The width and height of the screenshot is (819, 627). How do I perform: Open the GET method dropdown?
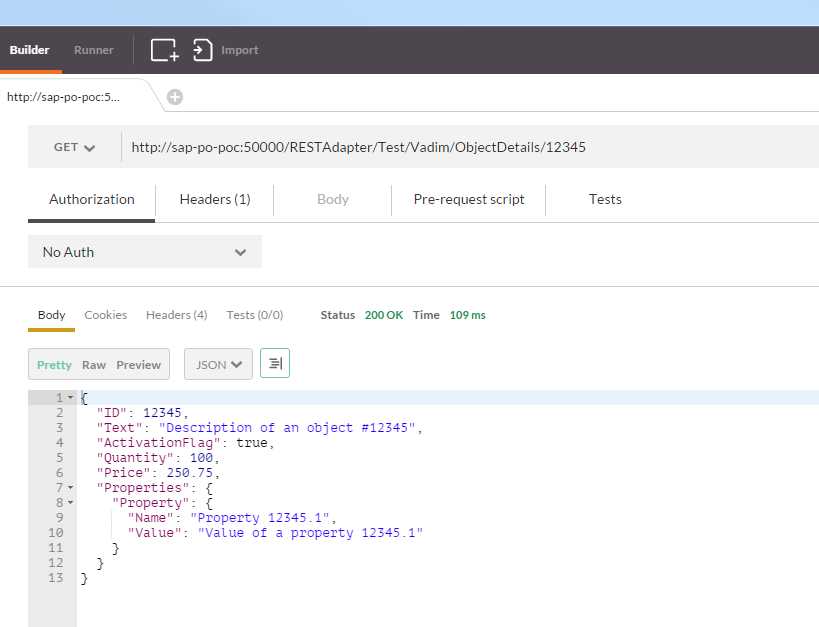[74, 147]
